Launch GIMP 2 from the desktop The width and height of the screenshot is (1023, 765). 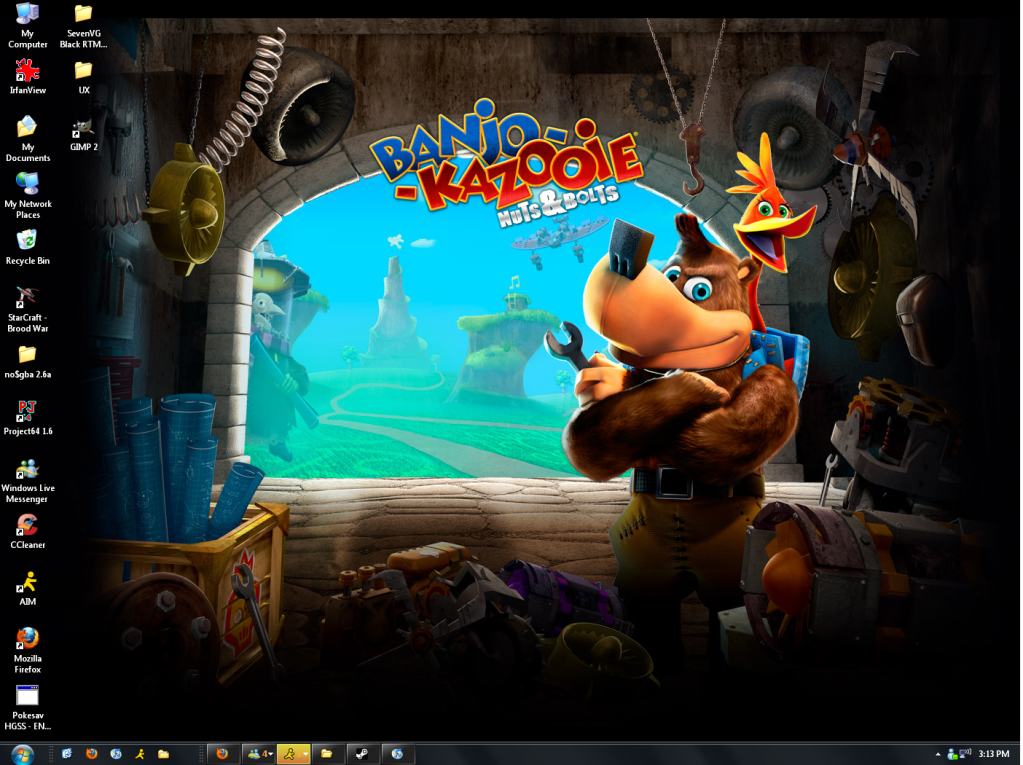[83, 129]
